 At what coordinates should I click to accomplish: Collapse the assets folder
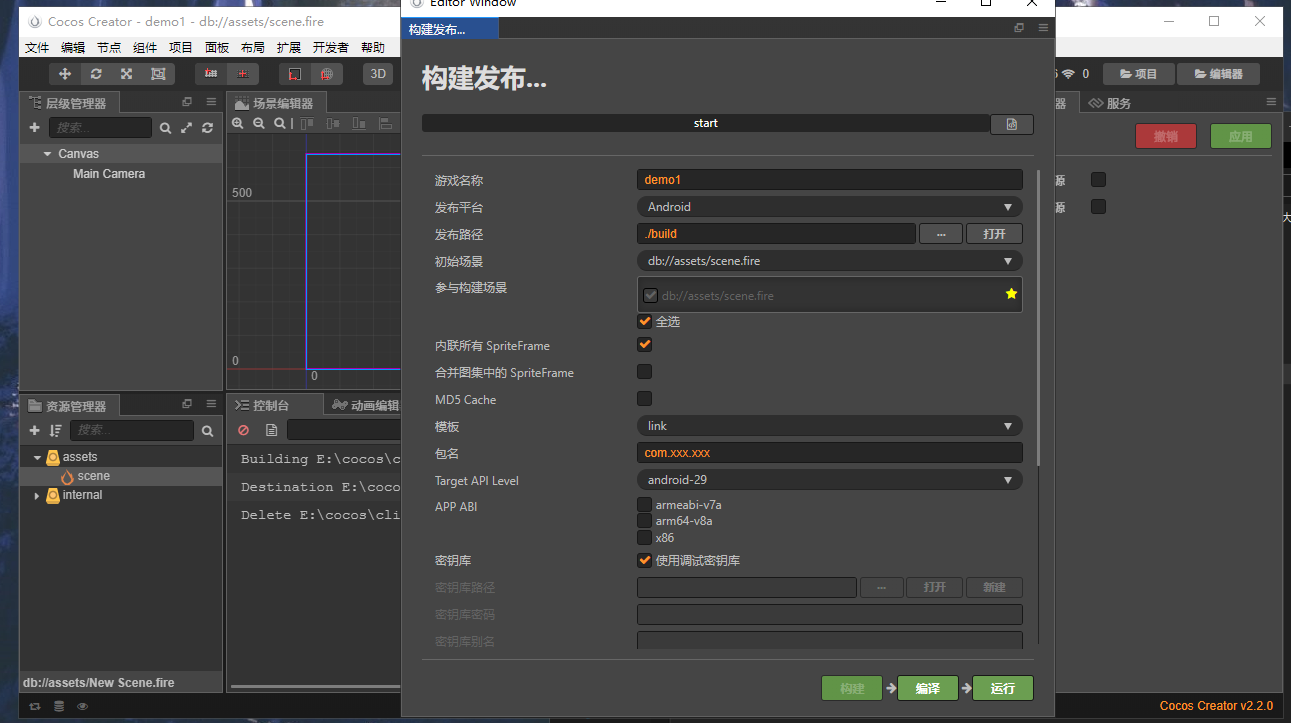[x=37, y=457]
